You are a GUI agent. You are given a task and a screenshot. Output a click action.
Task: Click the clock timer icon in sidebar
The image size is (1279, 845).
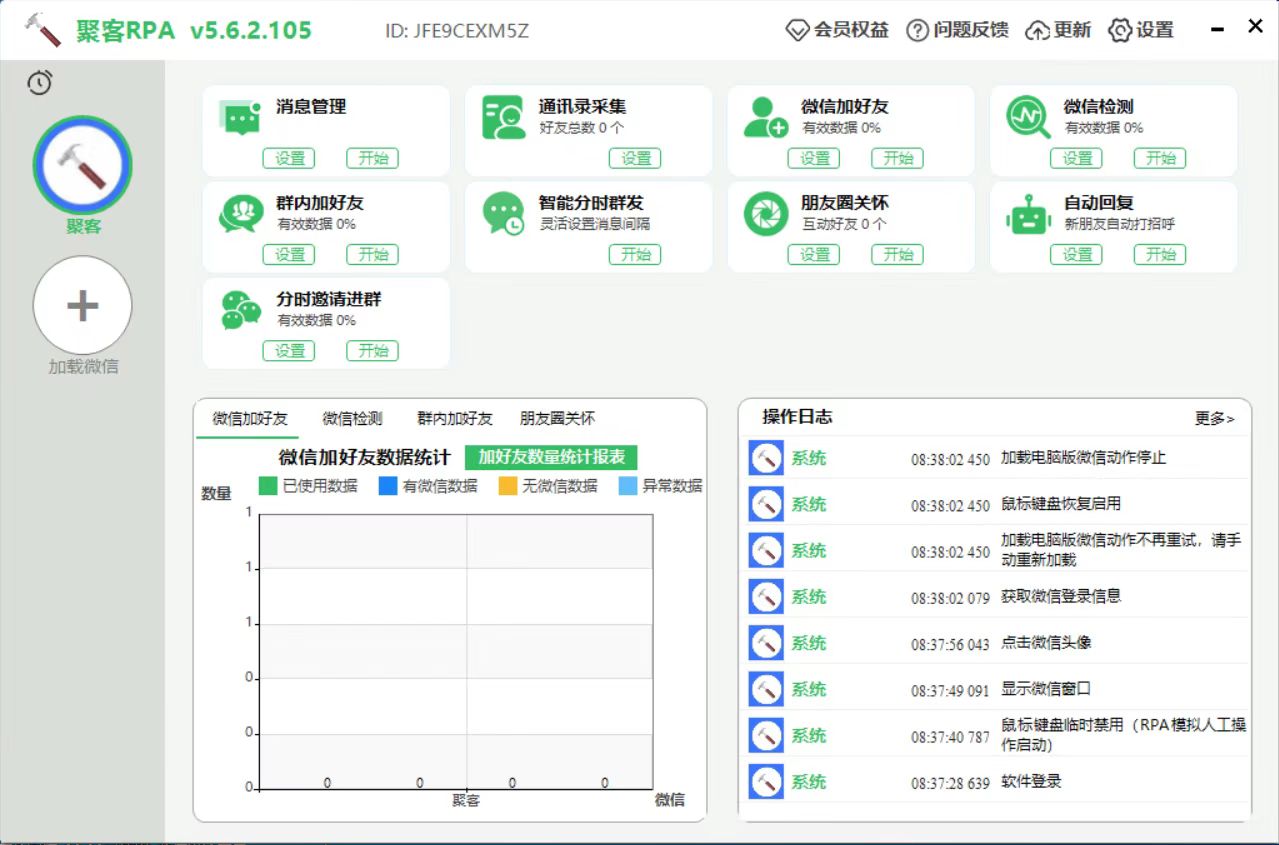coord(39,83)
